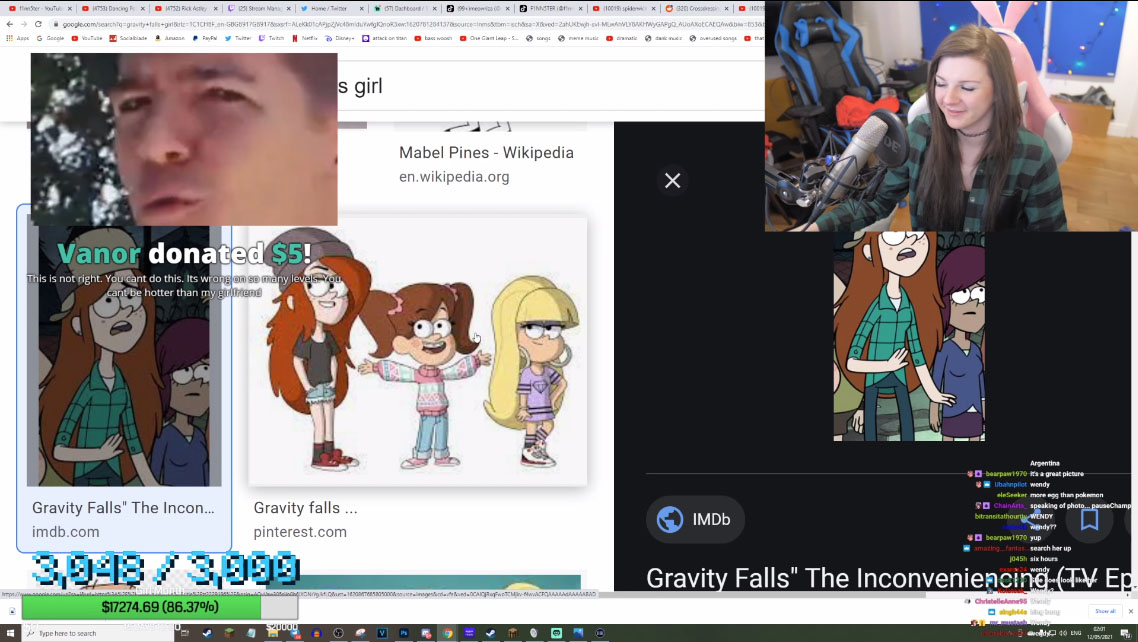Click the address bar lock icon
The image size is (1138, 642).
tap(56, 24)
